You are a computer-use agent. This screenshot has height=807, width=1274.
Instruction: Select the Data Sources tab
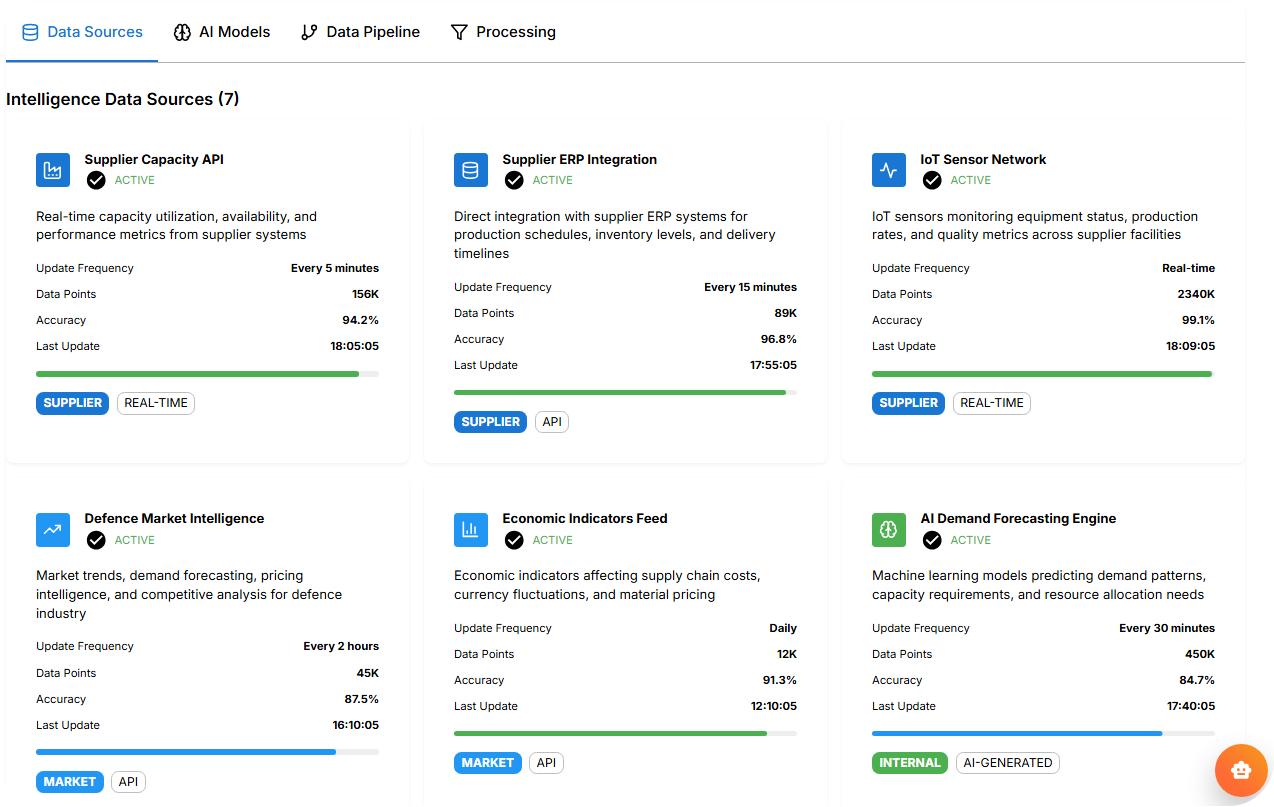tap(82, 32)
